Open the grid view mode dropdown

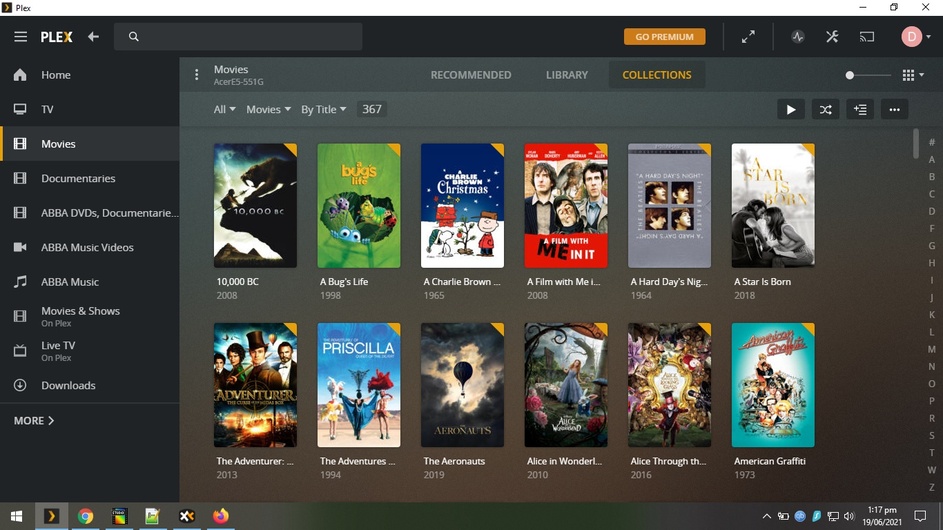[x=913, y=75]
